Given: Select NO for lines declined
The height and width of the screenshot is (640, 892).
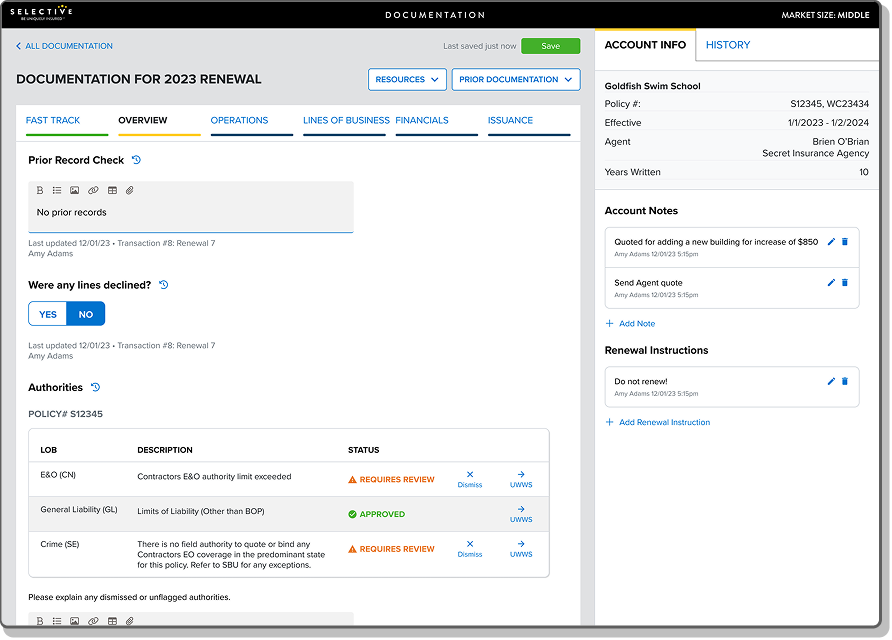Looking at the screenshot, I should [x=86, y=314].
